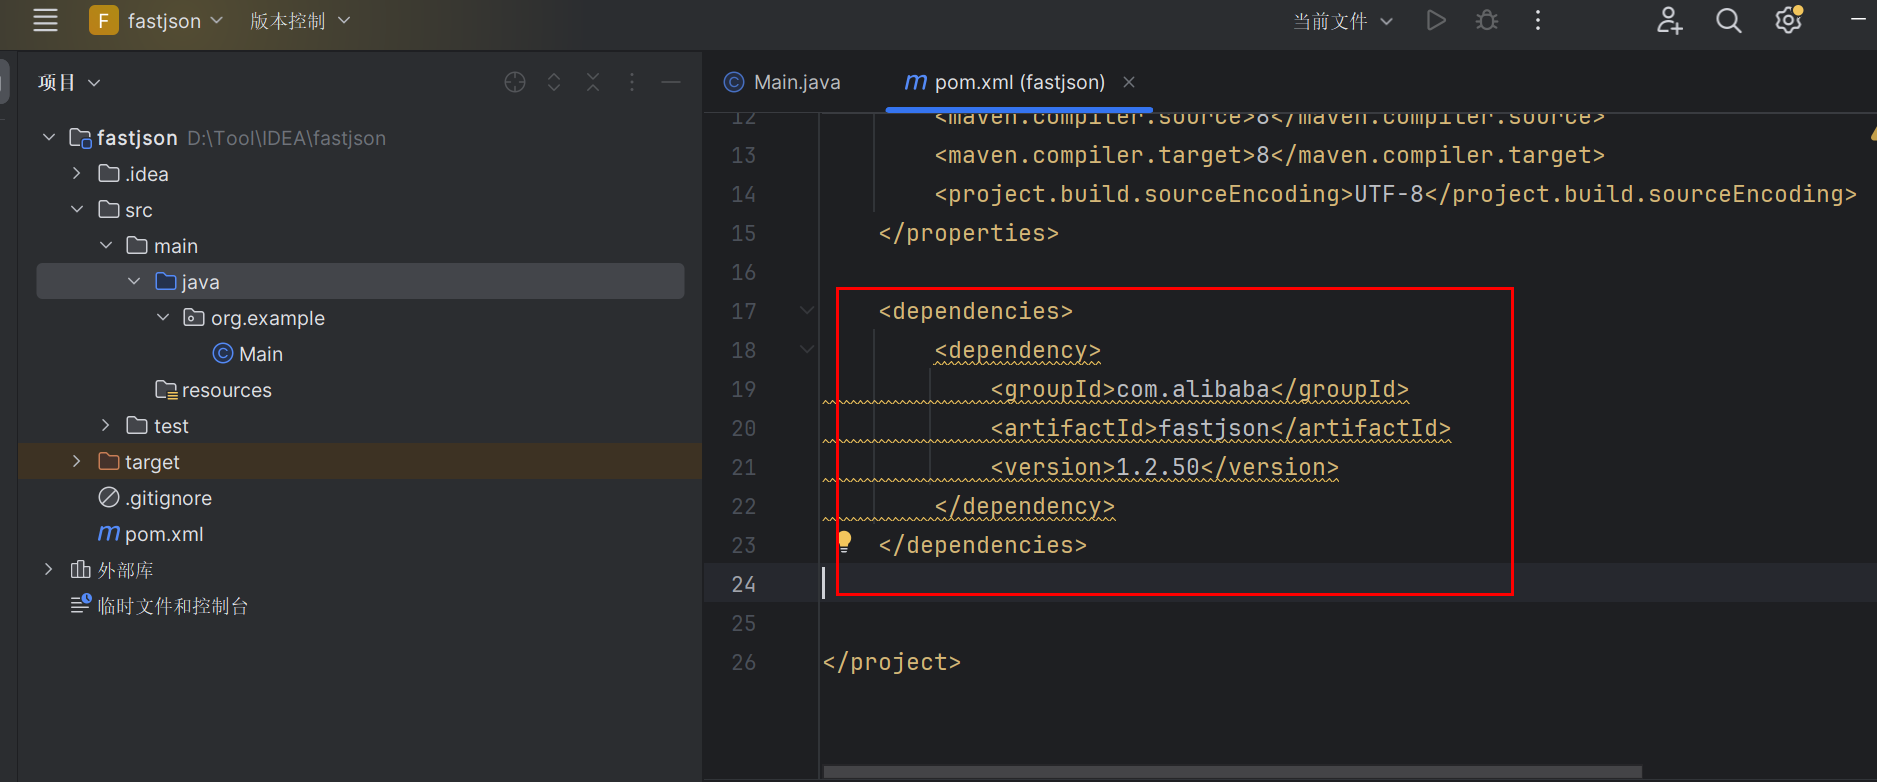Expand the target folder

click(x=77, y=461)
